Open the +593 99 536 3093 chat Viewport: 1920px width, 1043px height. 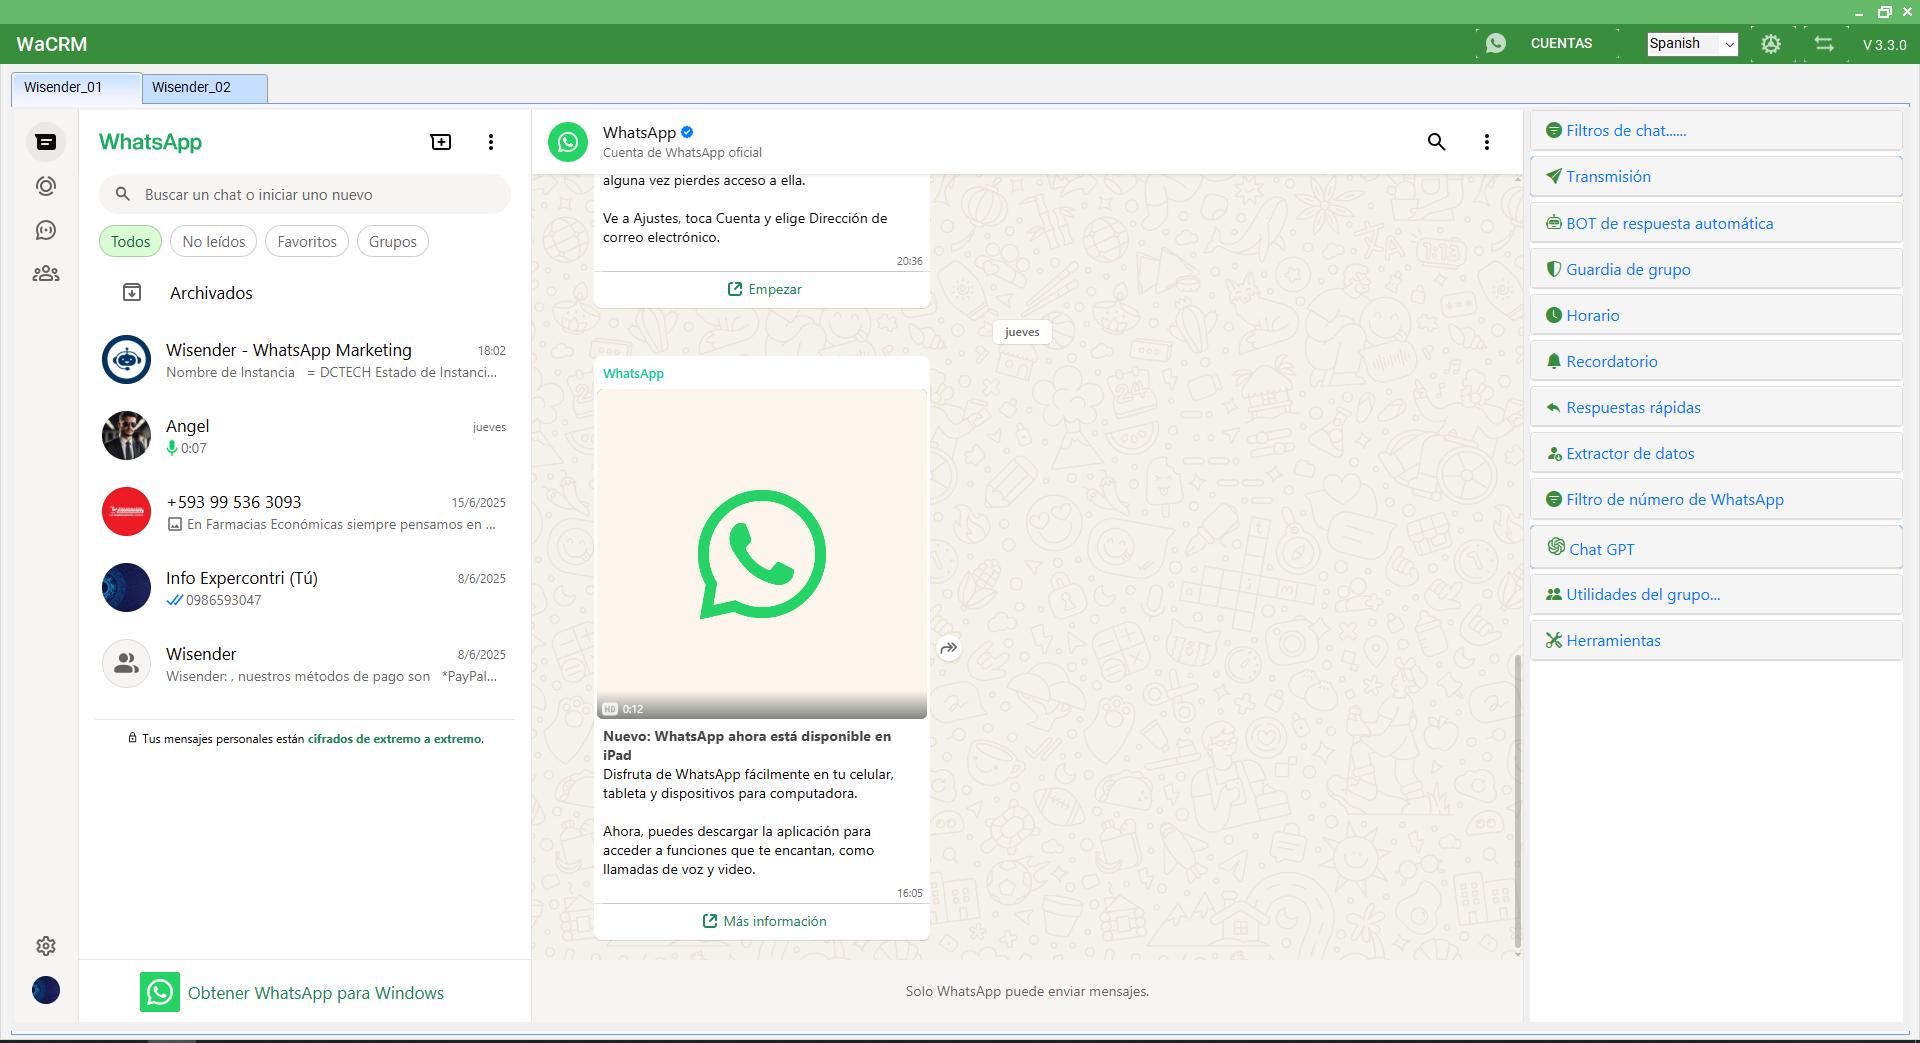[x=305, y=512]
